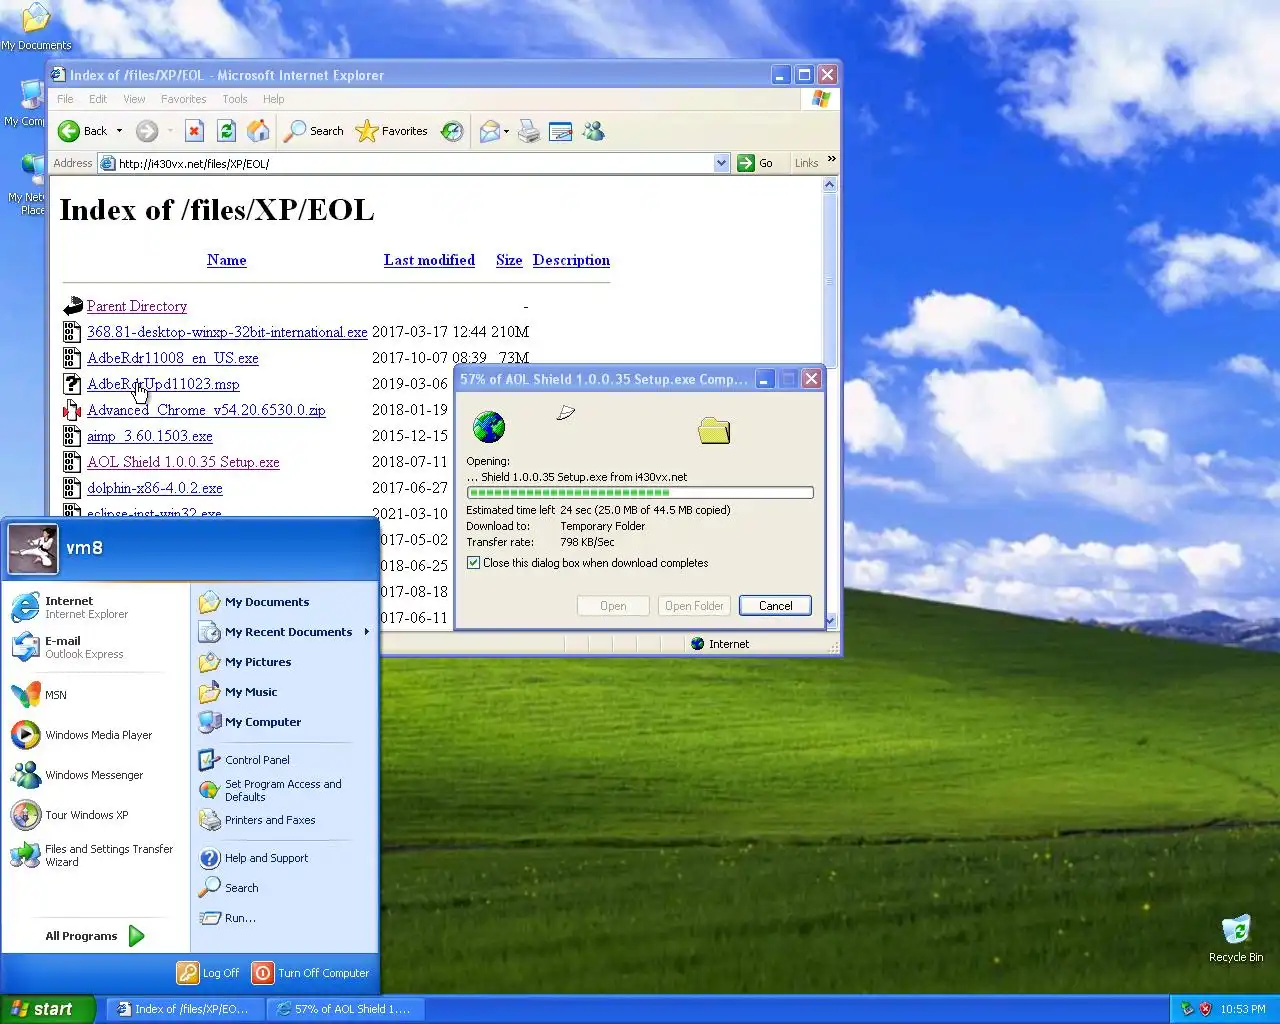Stop page loading with the red X icon
Viewport: 1280px width, 1024px height.
click(x=195, y=131)
